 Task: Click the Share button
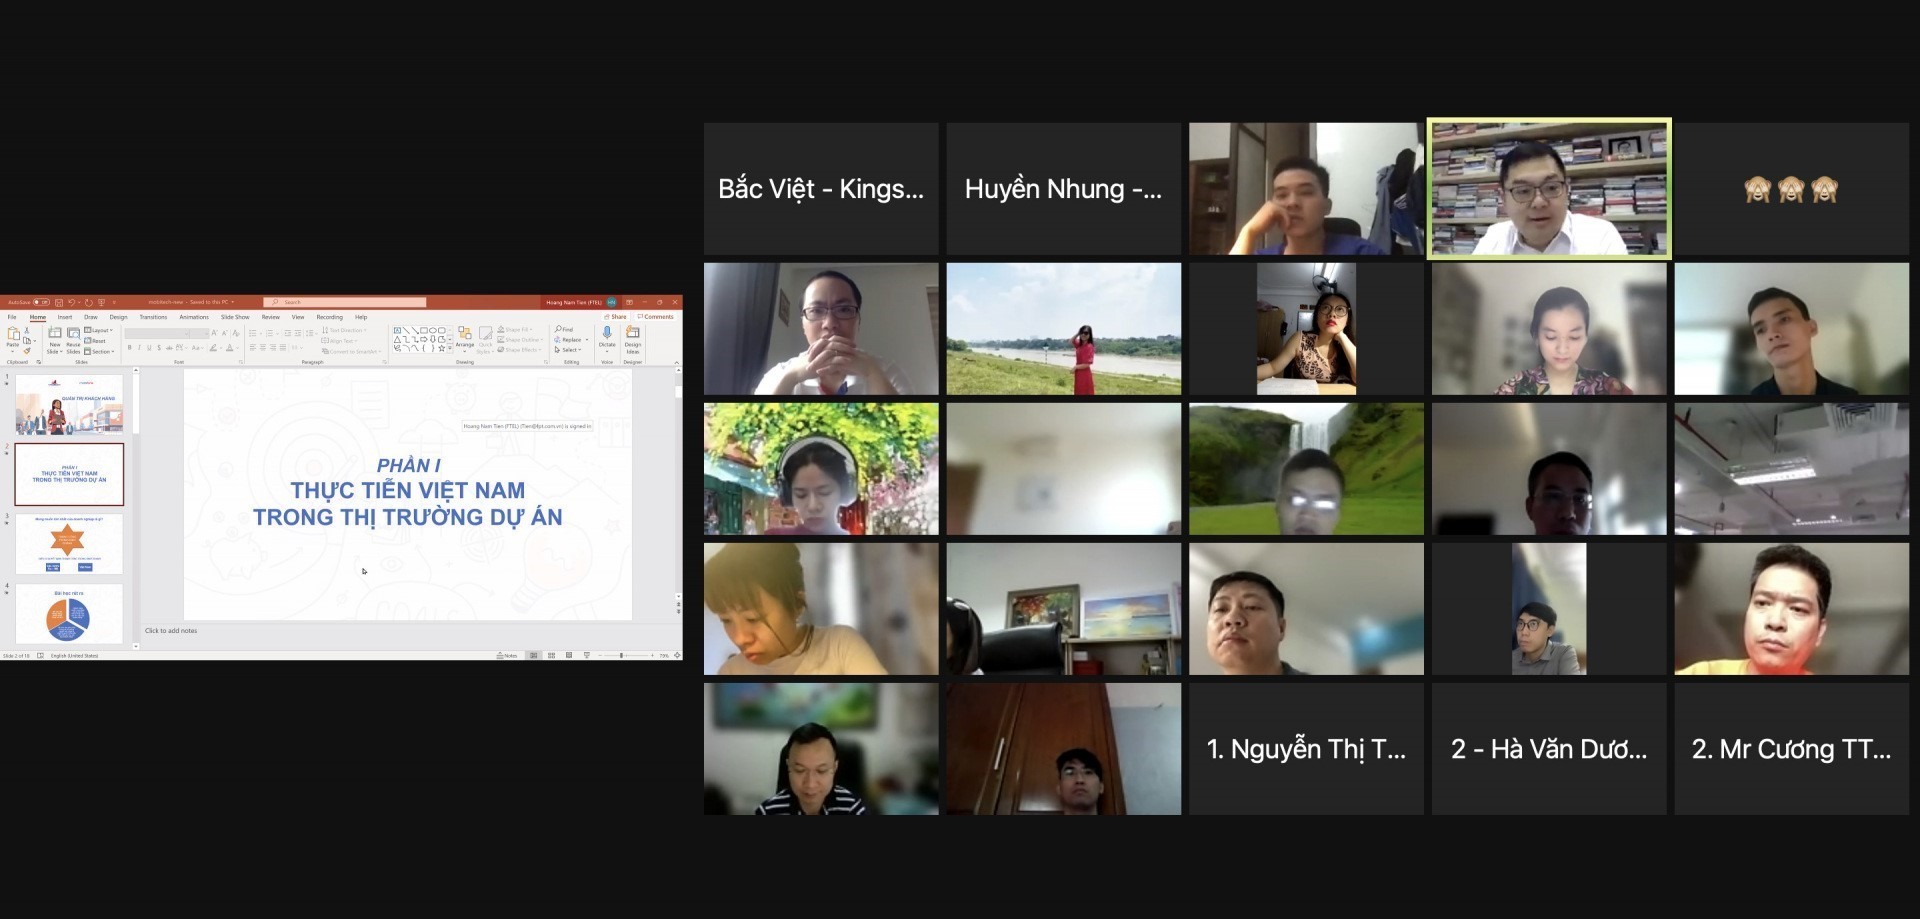[616, 317]
